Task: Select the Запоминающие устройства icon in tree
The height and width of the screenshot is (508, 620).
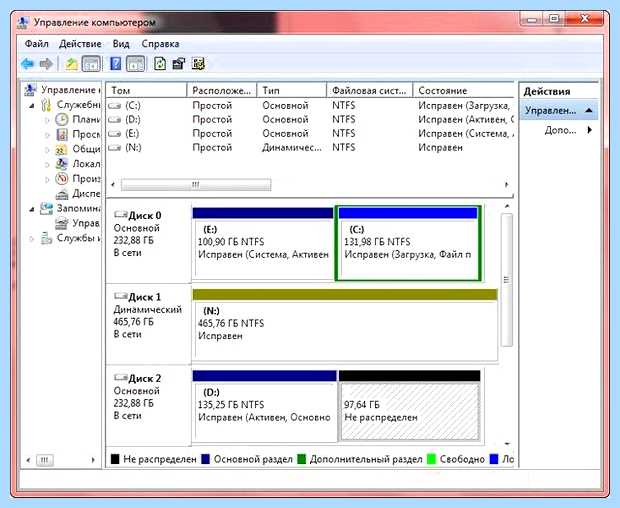Action: pos(46,208)
